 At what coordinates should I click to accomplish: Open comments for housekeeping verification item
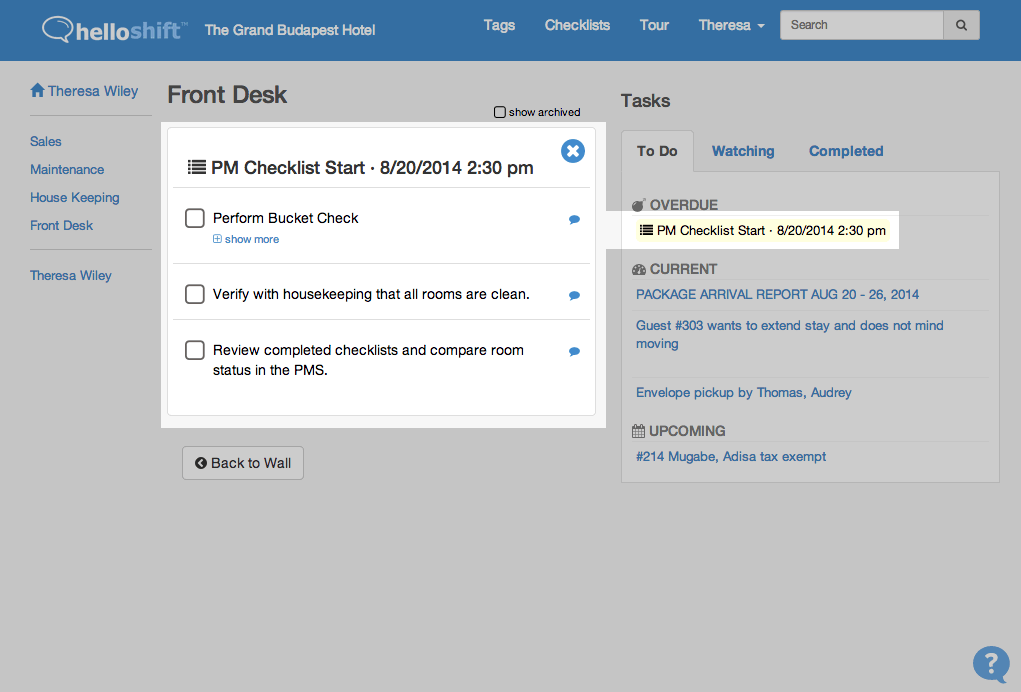[574, 296]
